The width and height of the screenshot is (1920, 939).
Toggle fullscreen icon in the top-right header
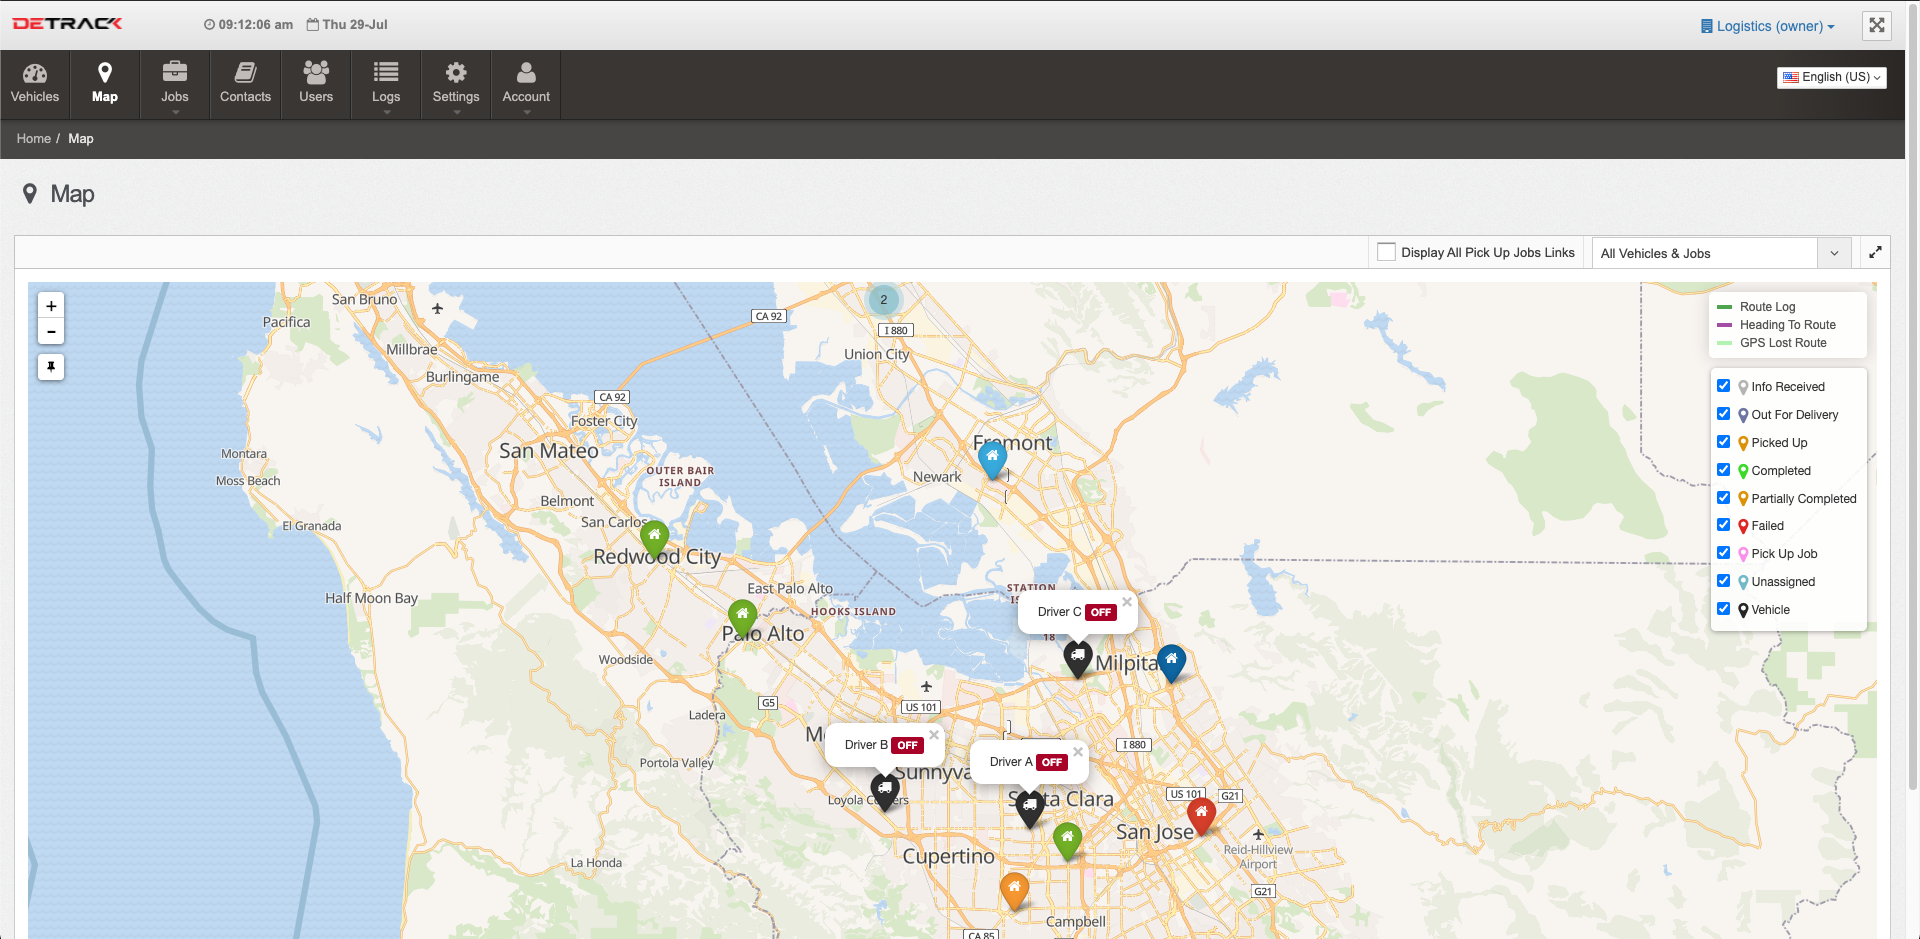(x=1876, y=26)
